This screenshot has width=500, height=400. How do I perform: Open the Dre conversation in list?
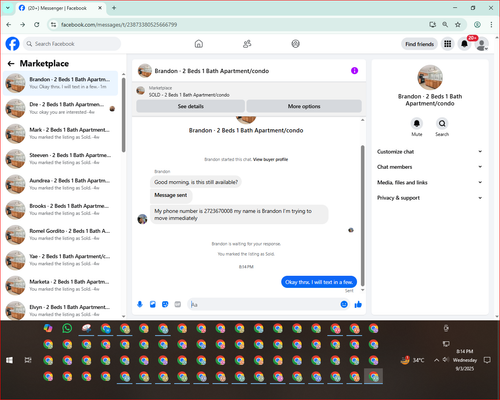(61, 108)
